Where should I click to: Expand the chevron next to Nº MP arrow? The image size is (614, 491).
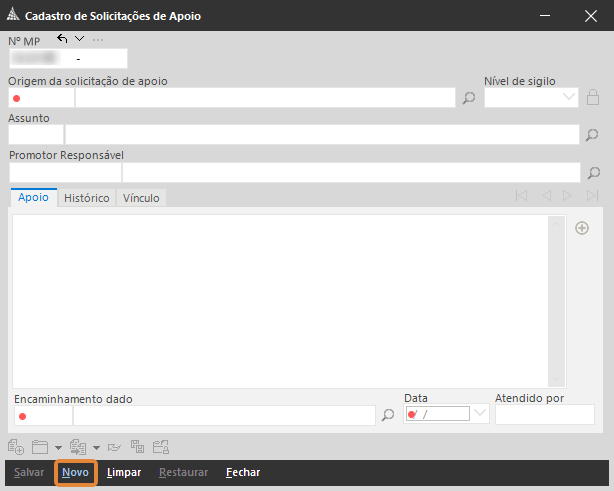(x=80, y=38)
